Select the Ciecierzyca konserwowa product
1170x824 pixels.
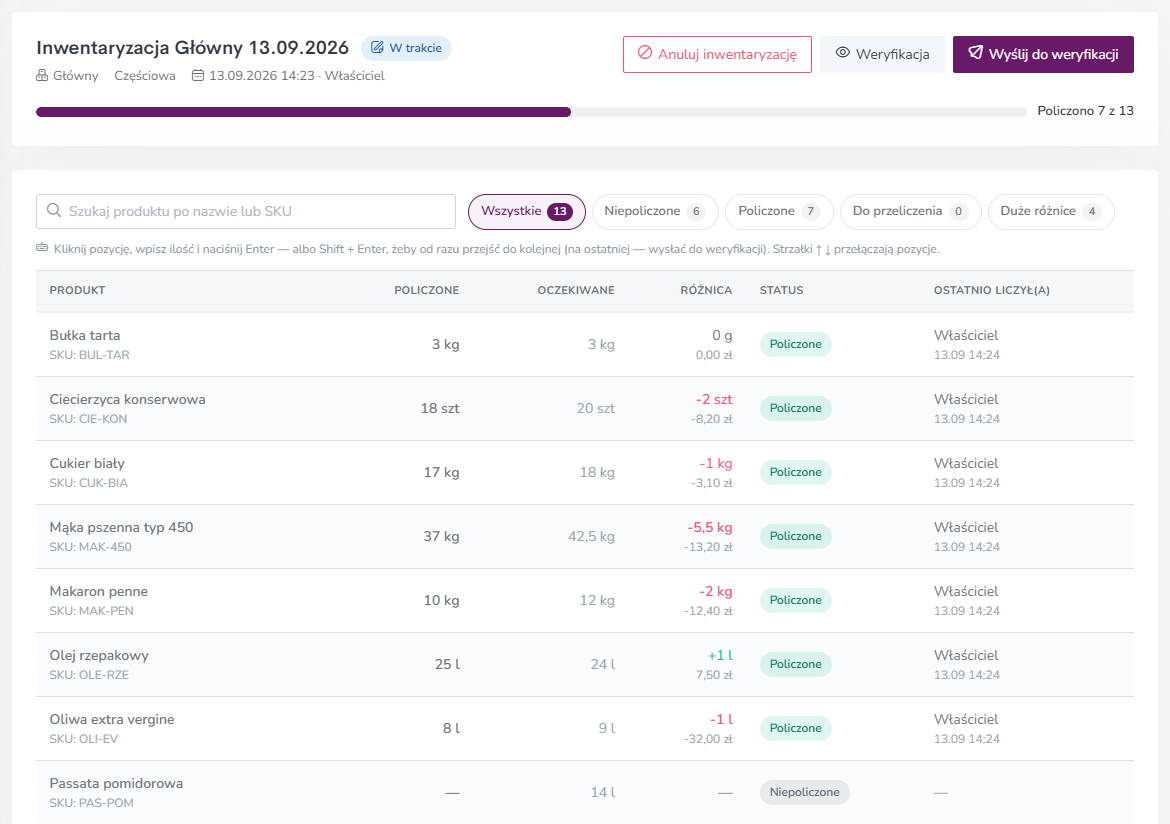coord(585,408)
